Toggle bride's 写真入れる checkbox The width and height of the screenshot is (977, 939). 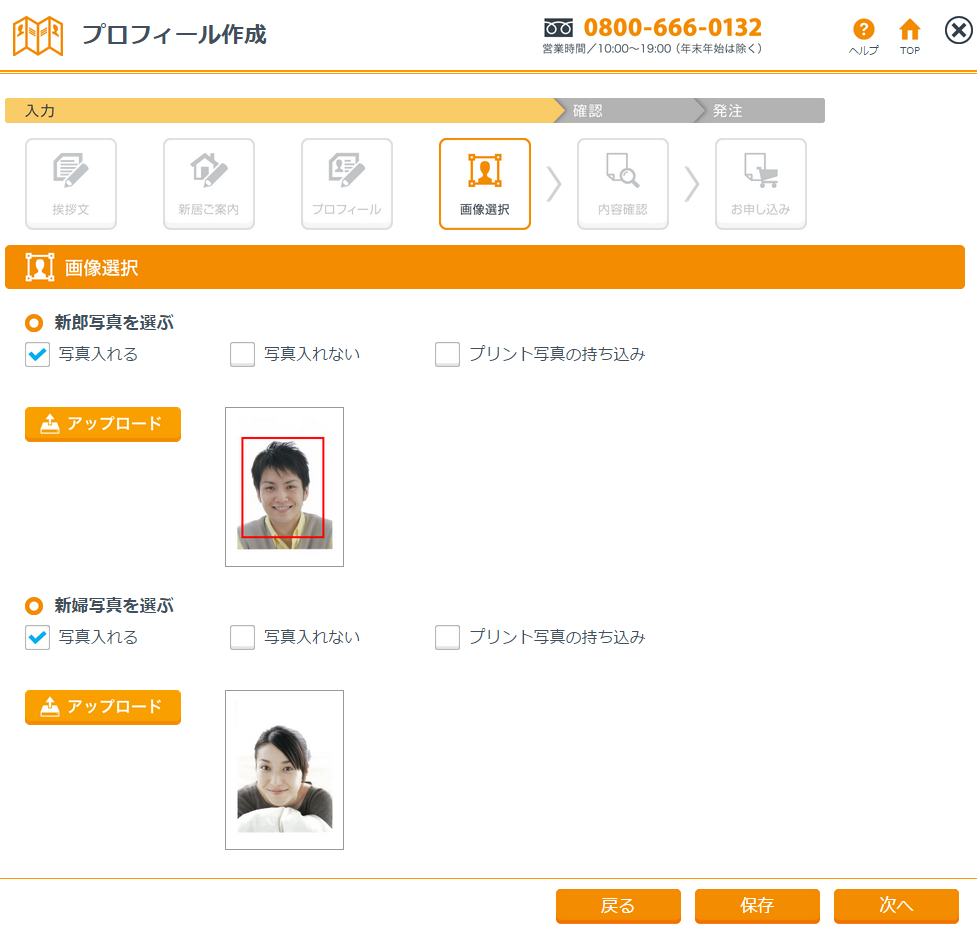tap(38, 638)
